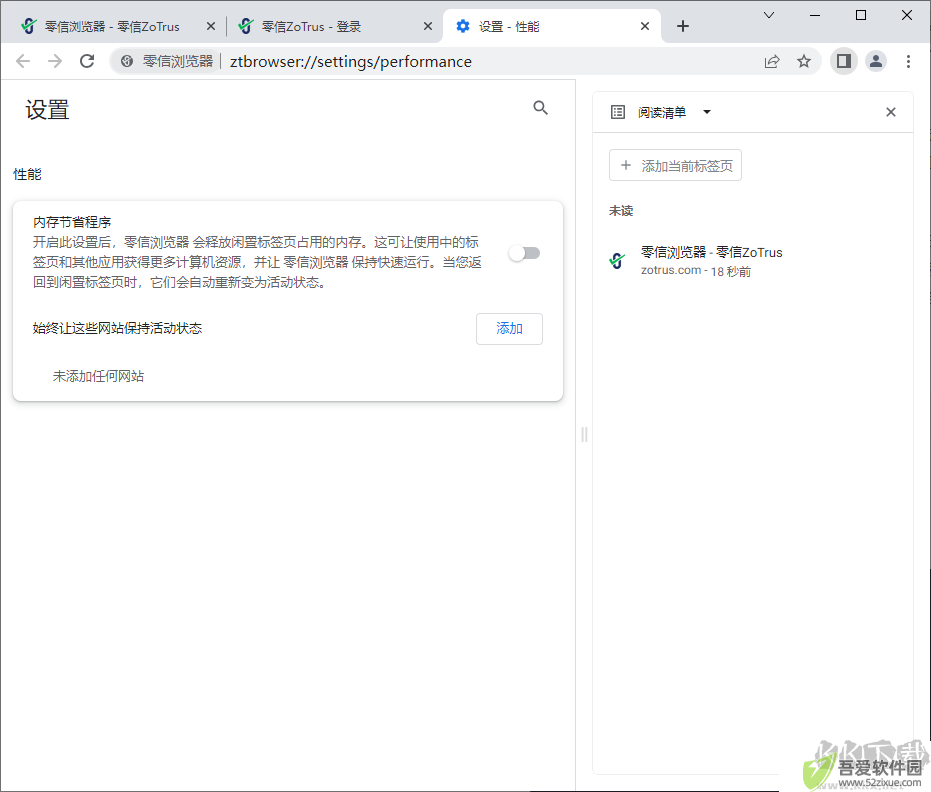Screen dimensions: 931x792
Task: Close the 零信浏览器 - 零信ZoTrus tab
Action: tap(211, 26)
